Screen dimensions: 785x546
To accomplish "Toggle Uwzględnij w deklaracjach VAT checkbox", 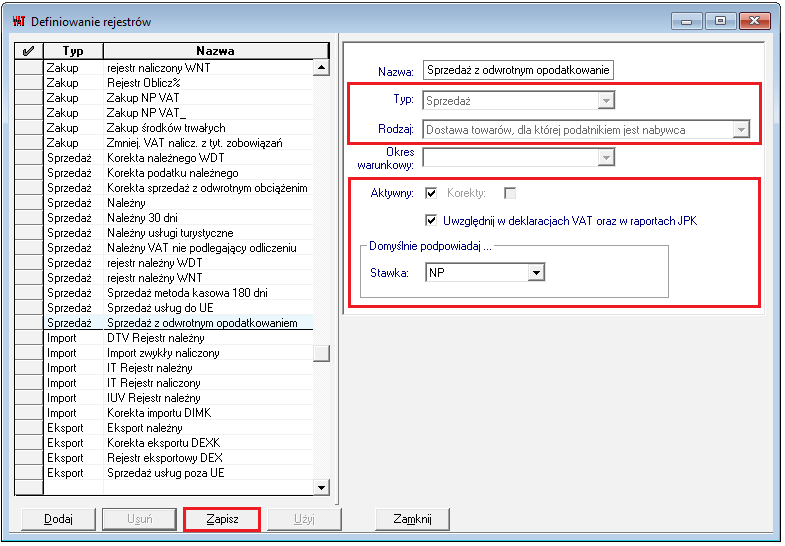I will (x=431, y=221).
